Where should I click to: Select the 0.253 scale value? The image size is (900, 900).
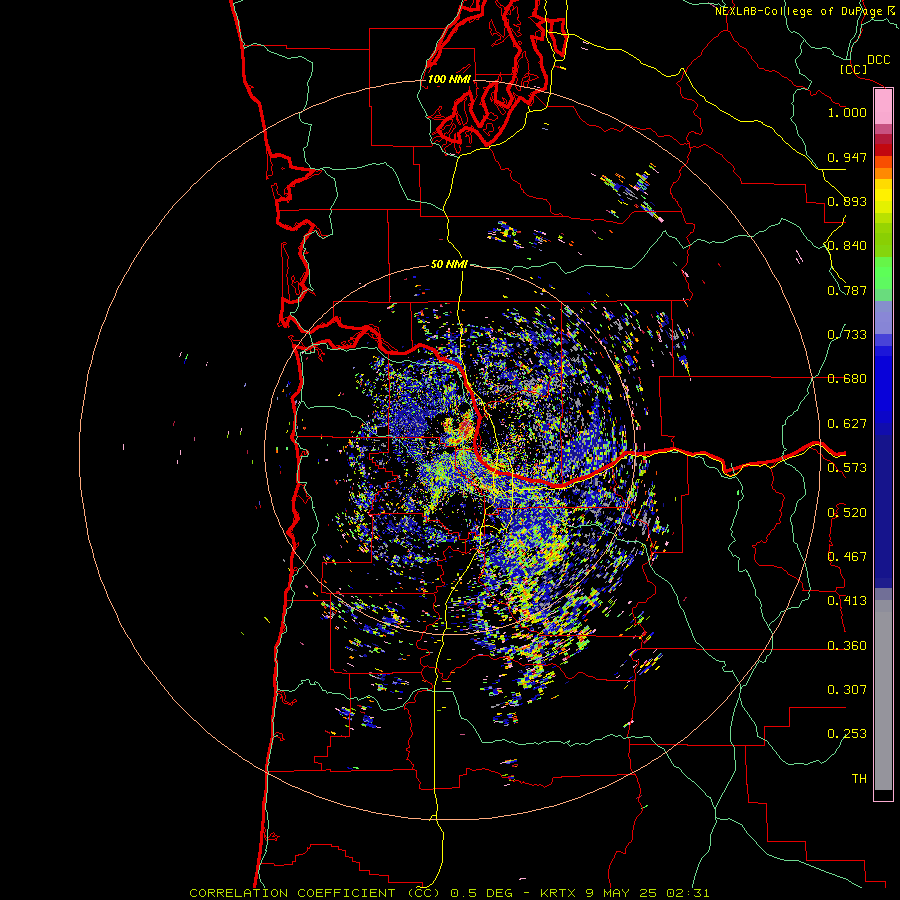point(847,734)
